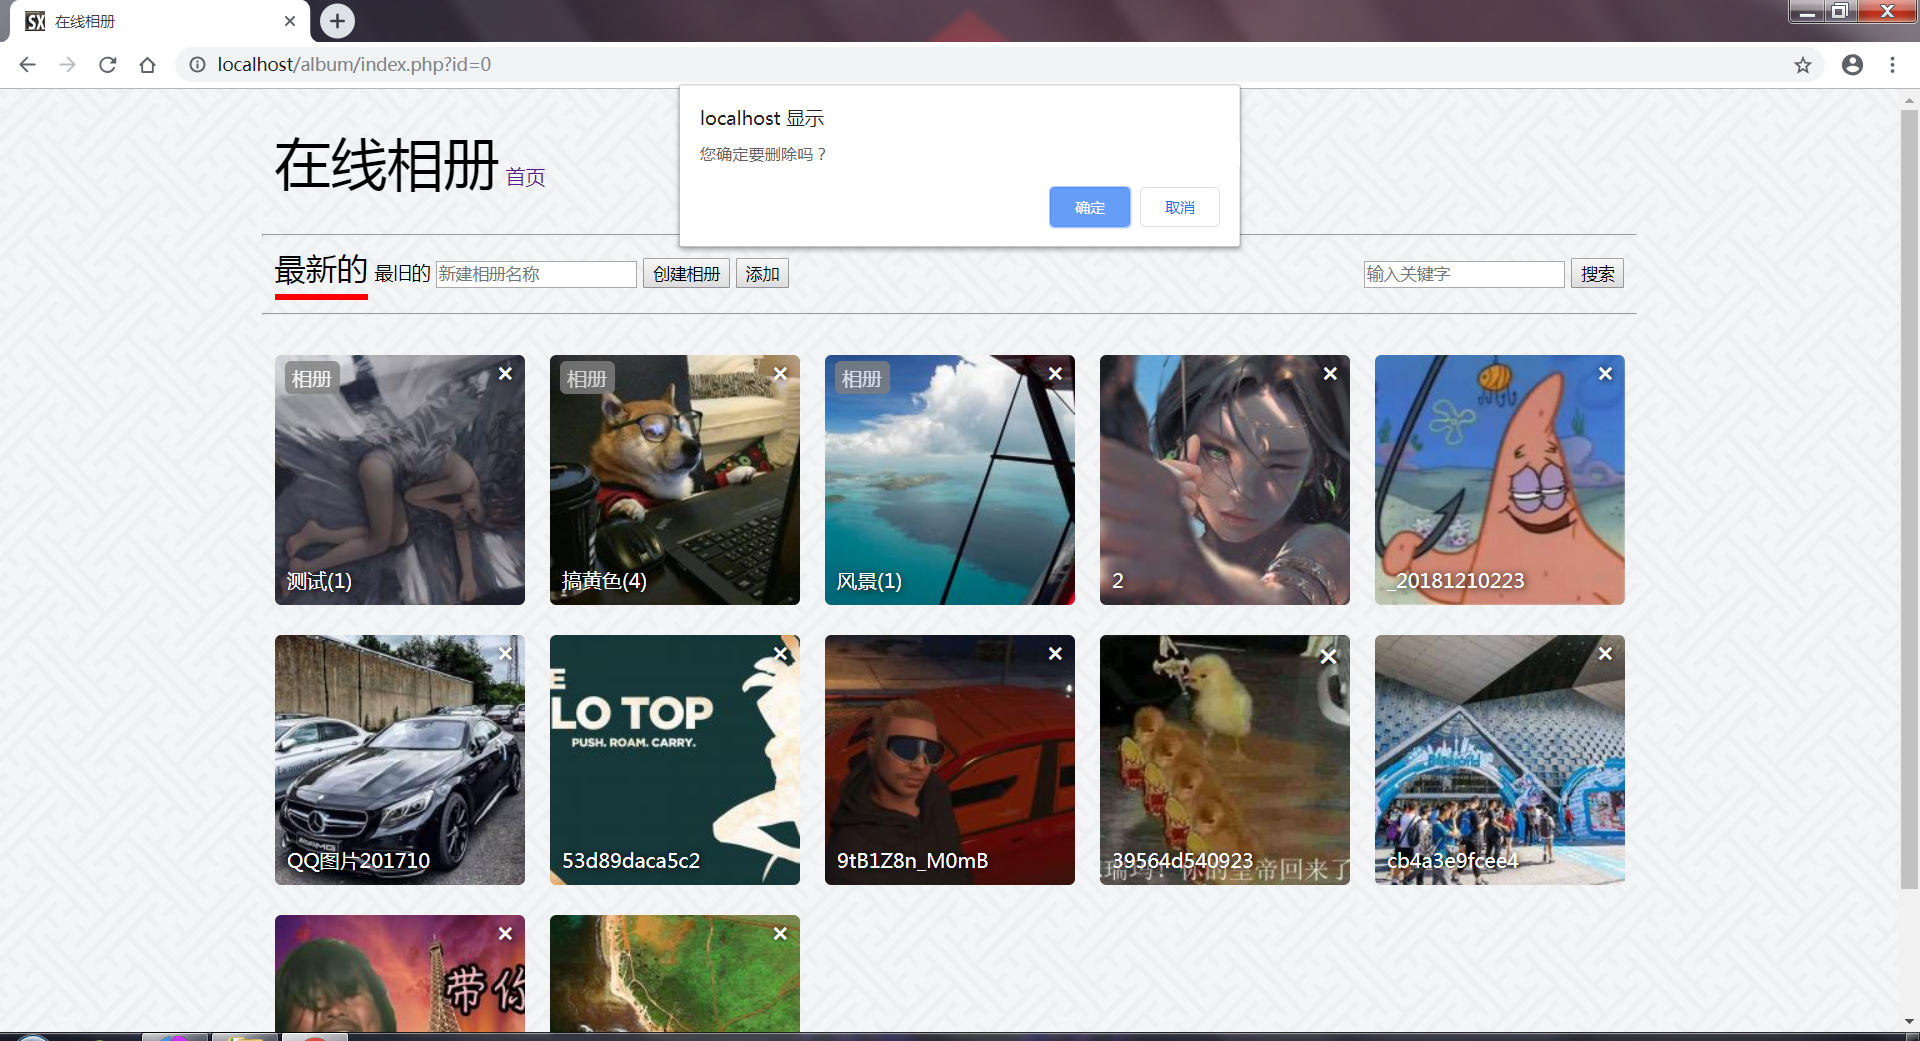Image resolution: width=1920 pixels, height=1041 pixels.
Task: Open the 风景(1) album thumbnail
Action: click(950, 480)
